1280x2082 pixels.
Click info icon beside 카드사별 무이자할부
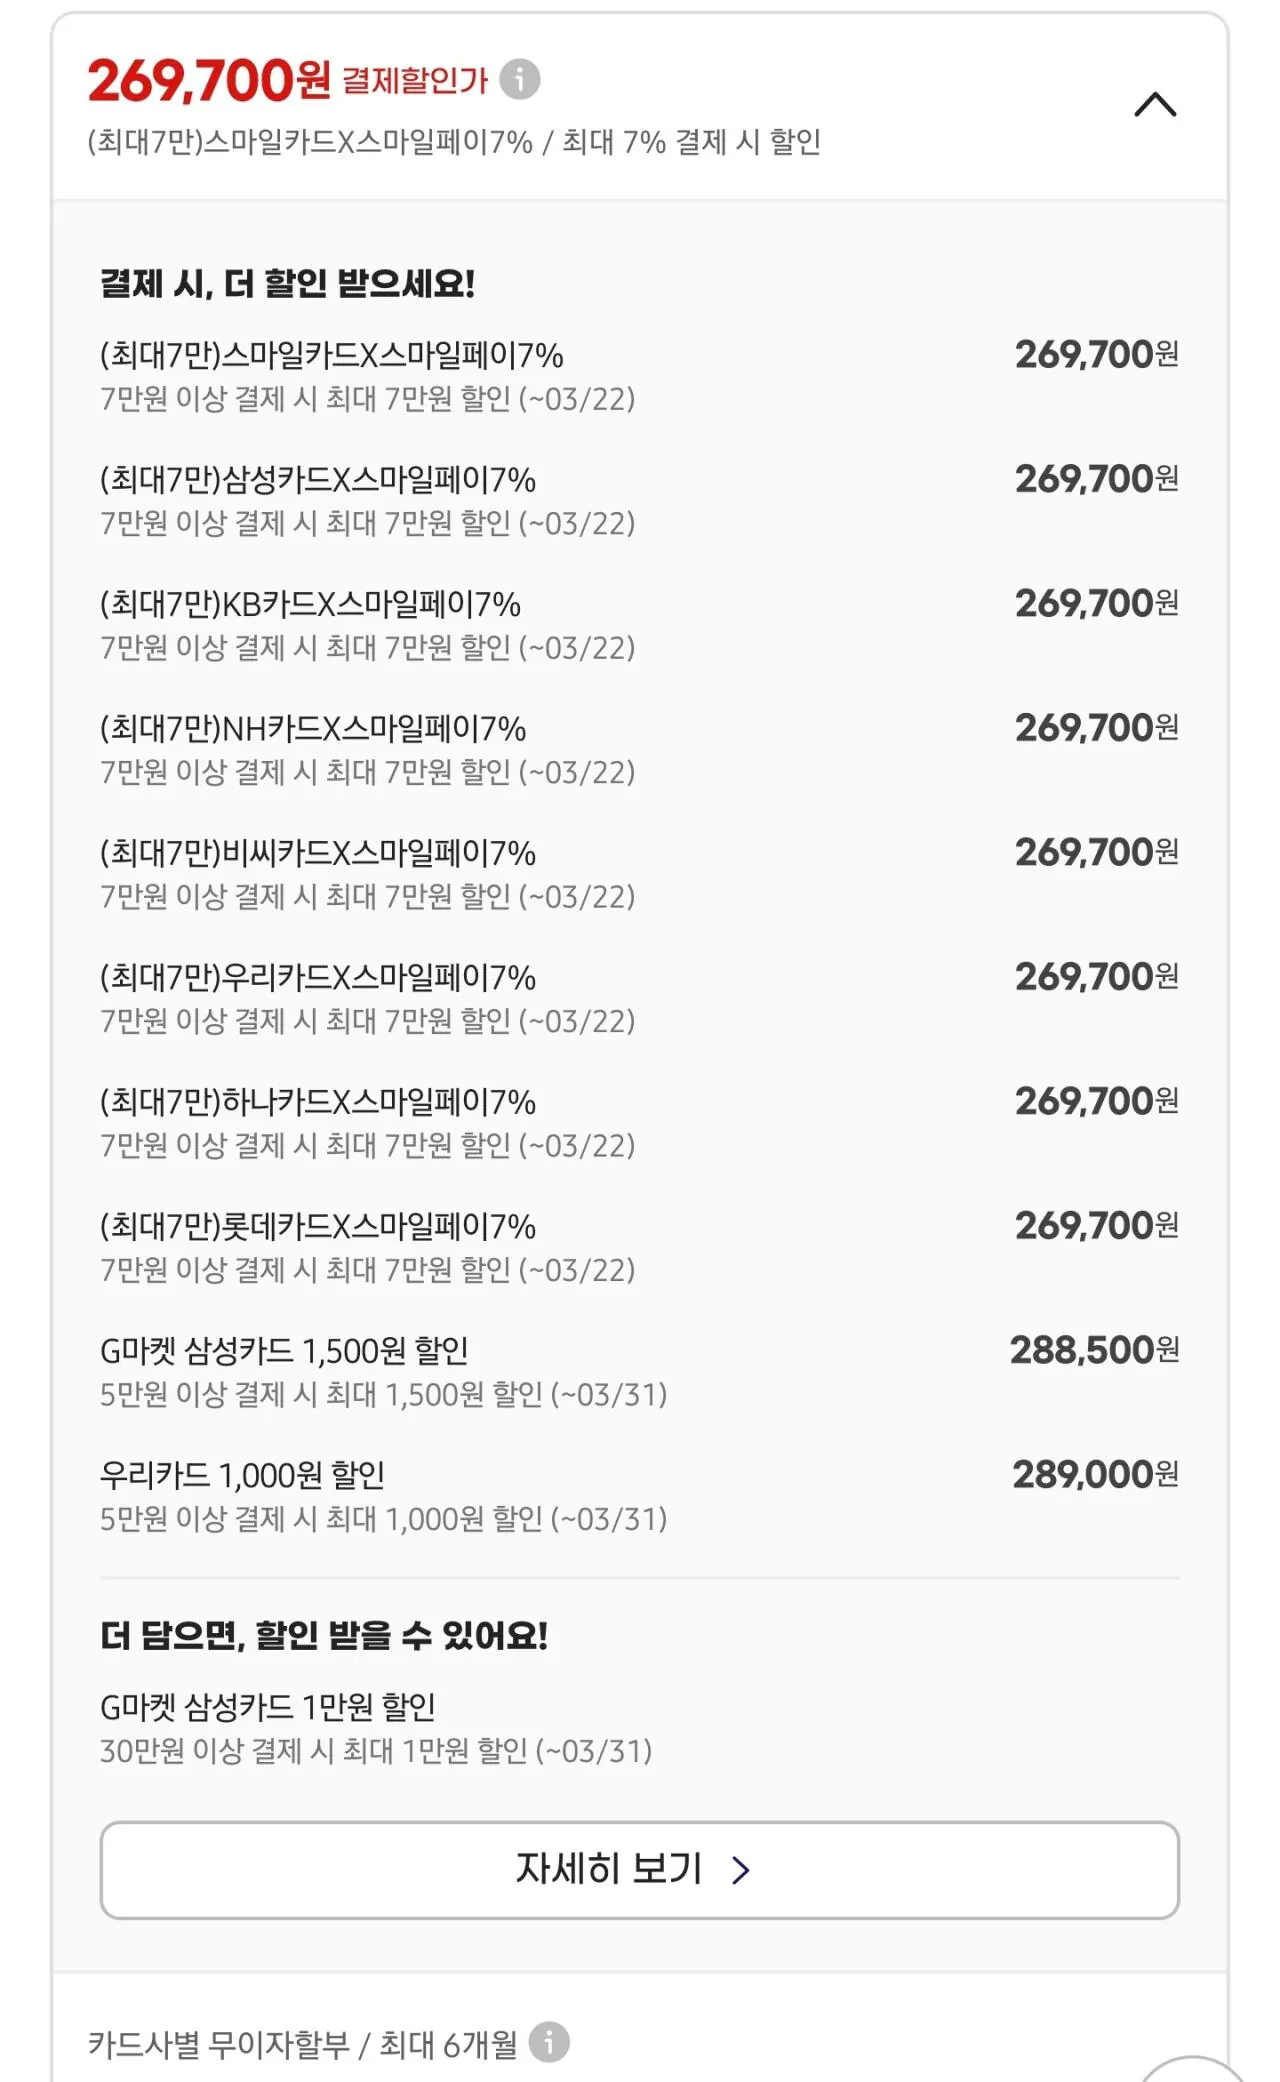[549, 2043]
